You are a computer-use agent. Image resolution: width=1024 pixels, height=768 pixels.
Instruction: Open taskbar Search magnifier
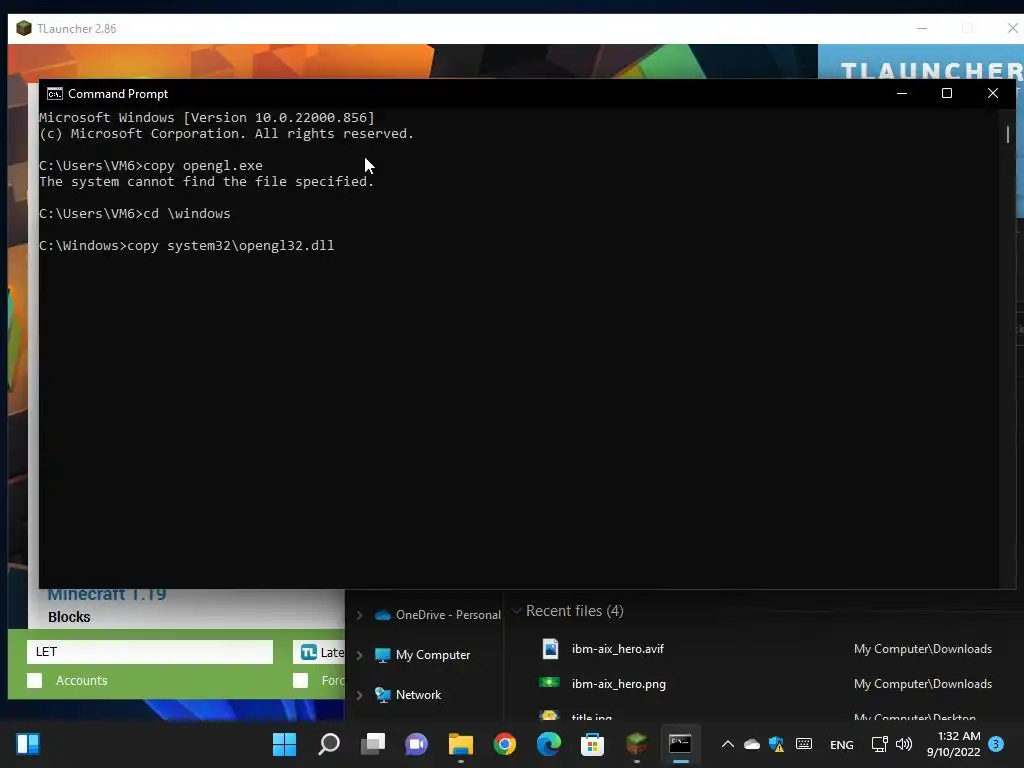click(328, 744)
